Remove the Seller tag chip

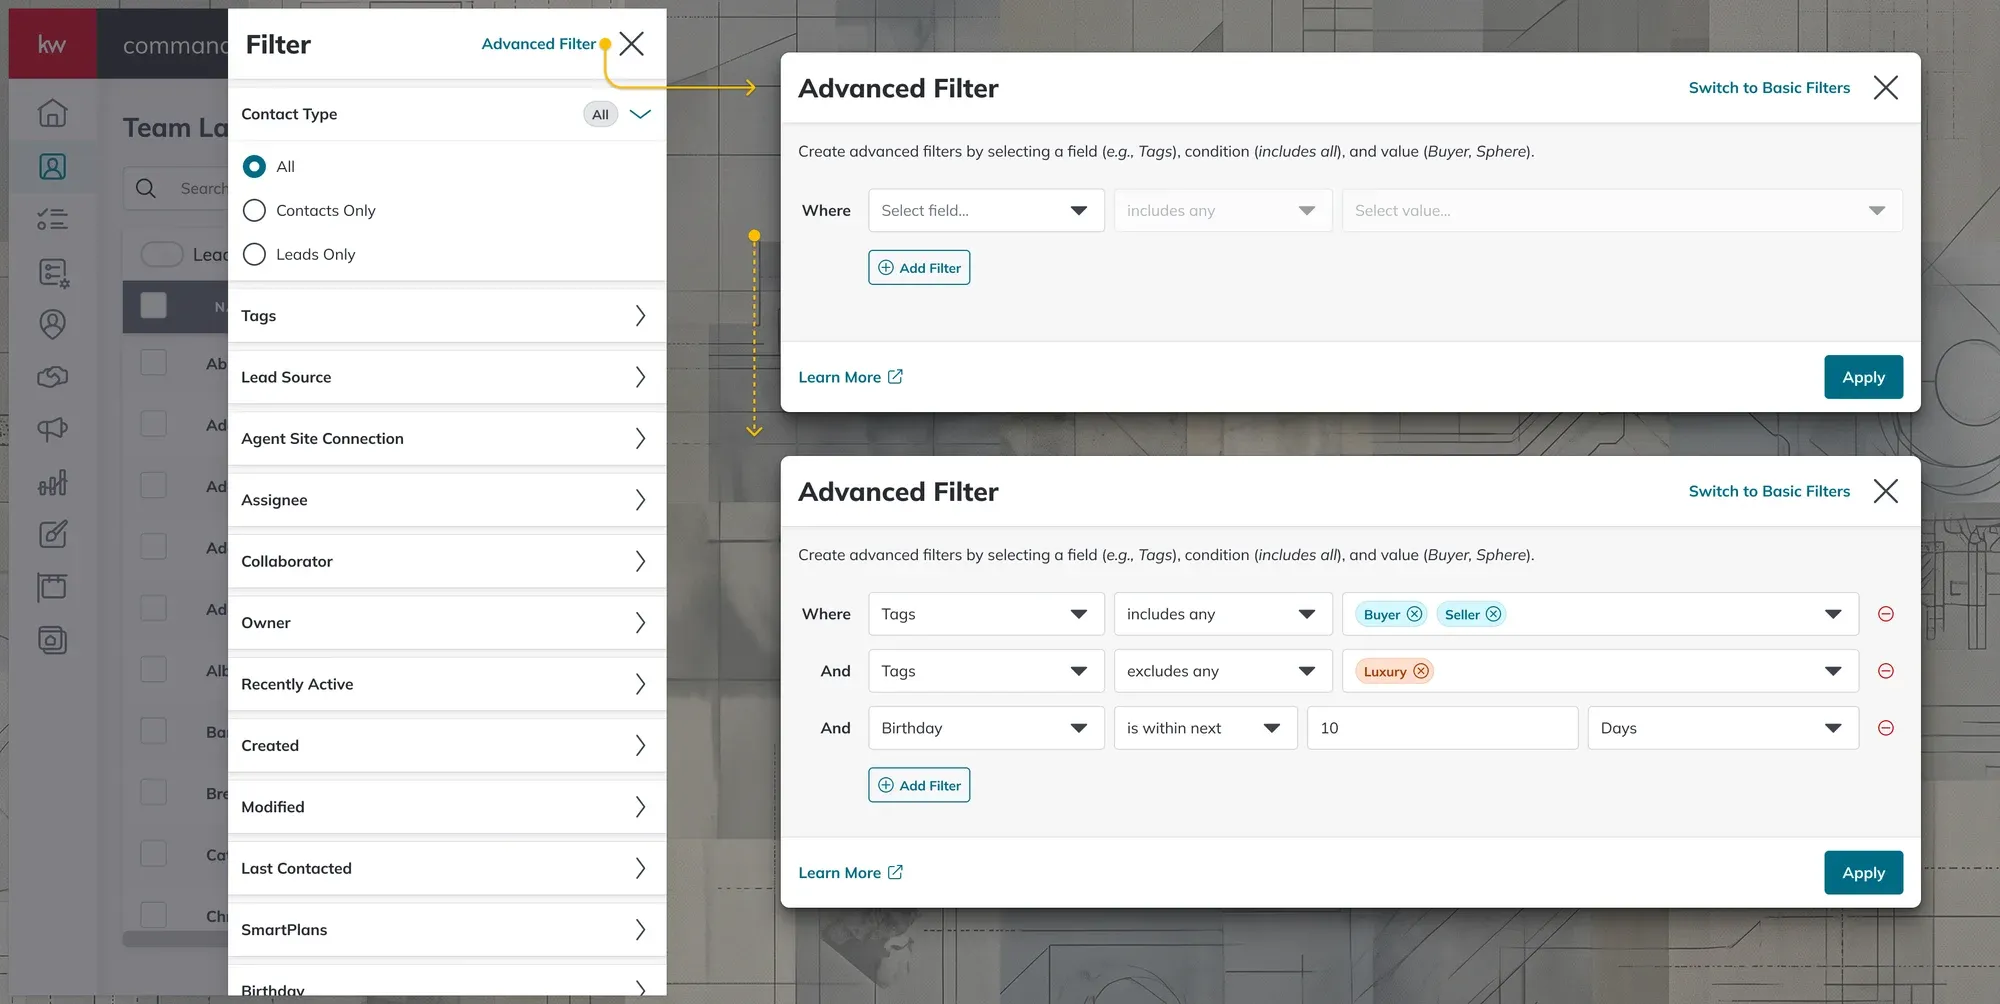pyautogui.click(x=1493, y=614)
